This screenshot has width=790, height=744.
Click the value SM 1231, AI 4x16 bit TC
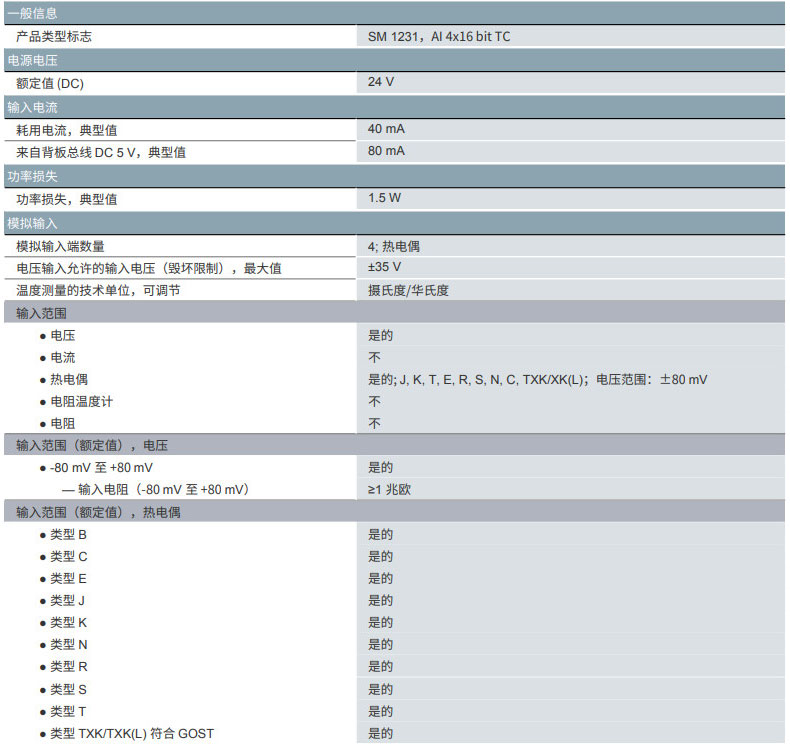(439, 37)
